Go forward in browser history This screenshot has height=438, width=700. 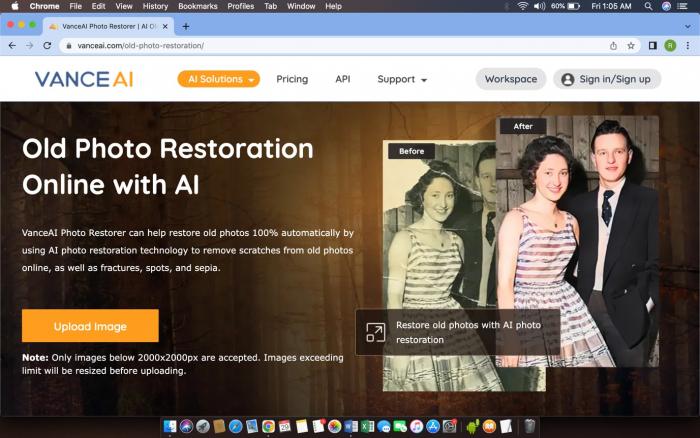tap(29, 46)
